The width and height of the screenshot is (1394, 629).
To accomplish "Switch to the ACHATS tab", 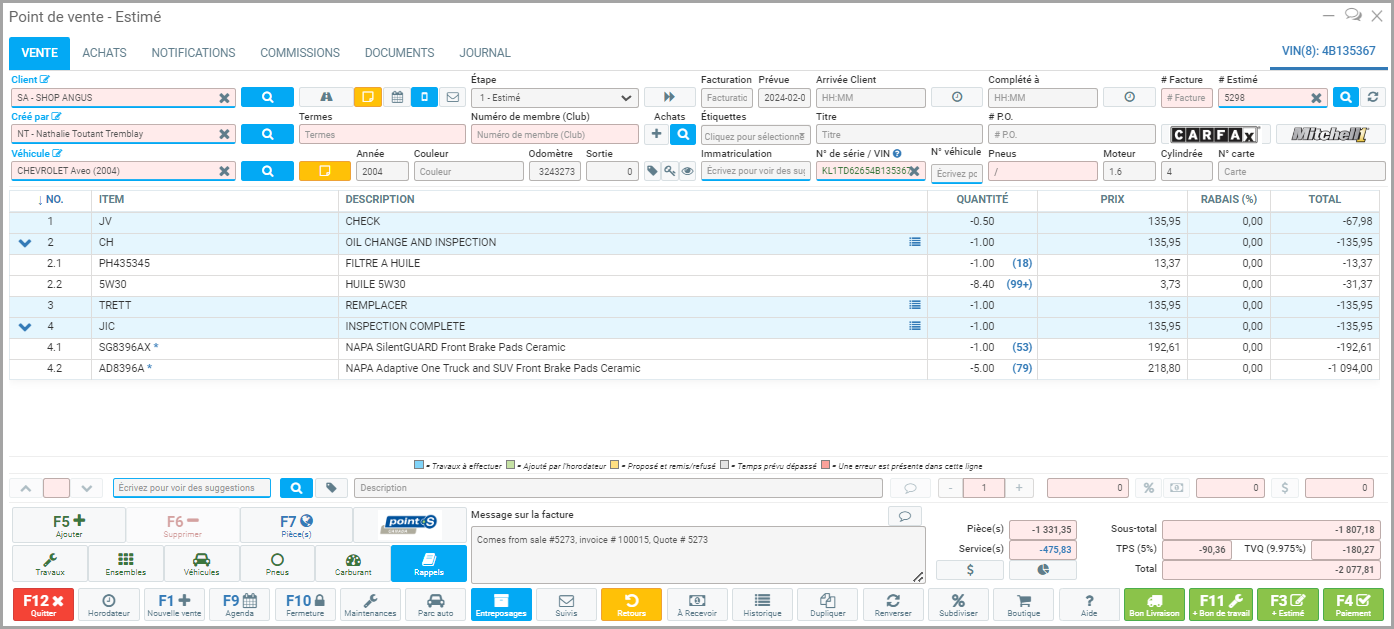I will click(104, 53).
